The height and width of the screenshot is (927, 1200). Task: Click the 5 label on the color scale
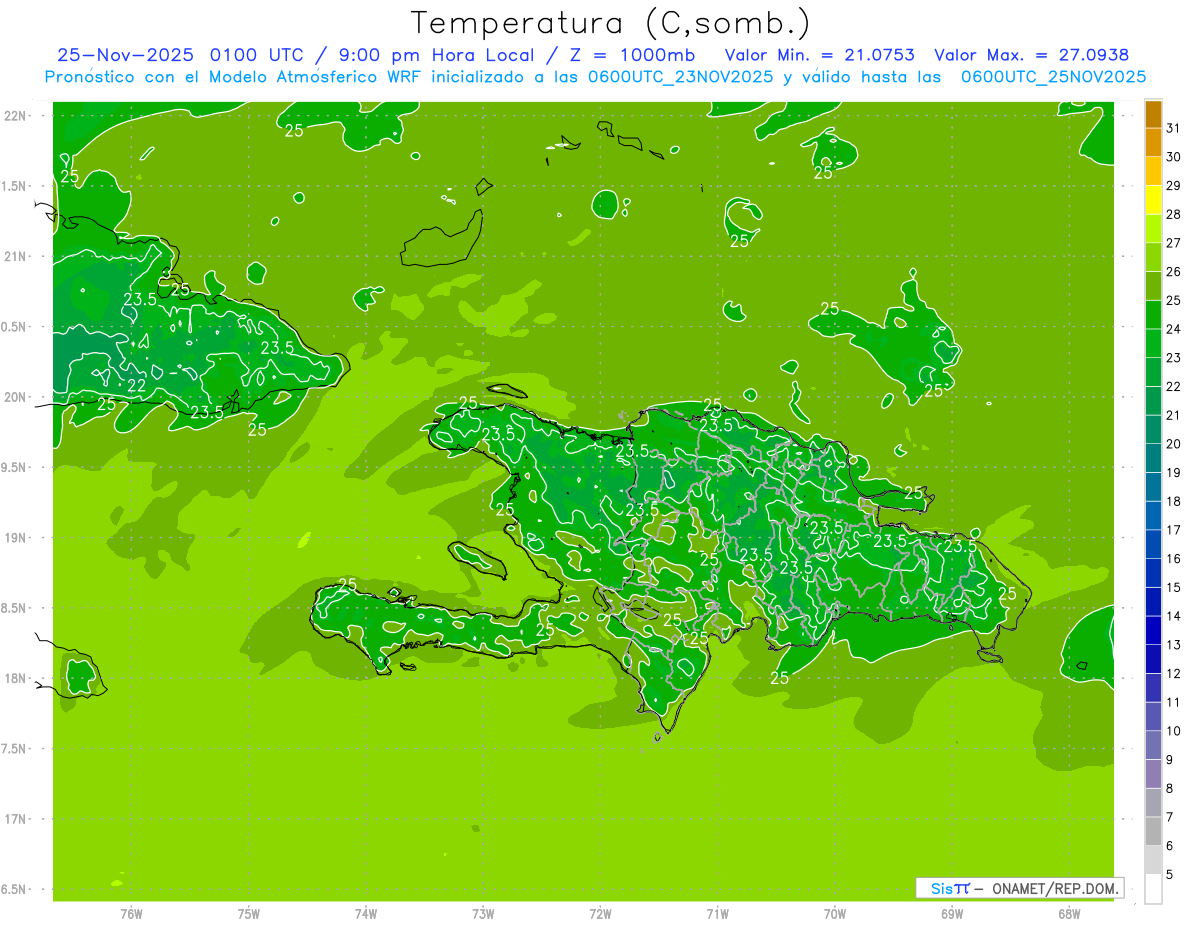click(x=1170, y=874)
